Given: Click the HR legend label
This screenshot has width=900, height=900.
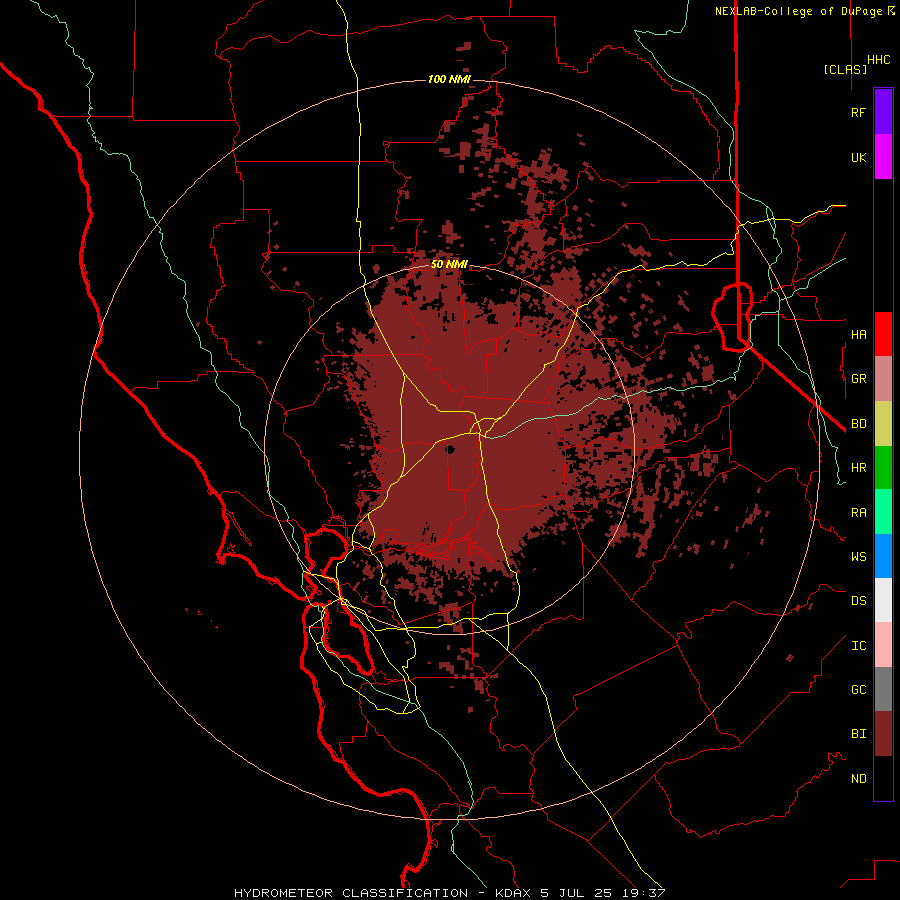Looking at the screenshot, I should coord(858,468).
